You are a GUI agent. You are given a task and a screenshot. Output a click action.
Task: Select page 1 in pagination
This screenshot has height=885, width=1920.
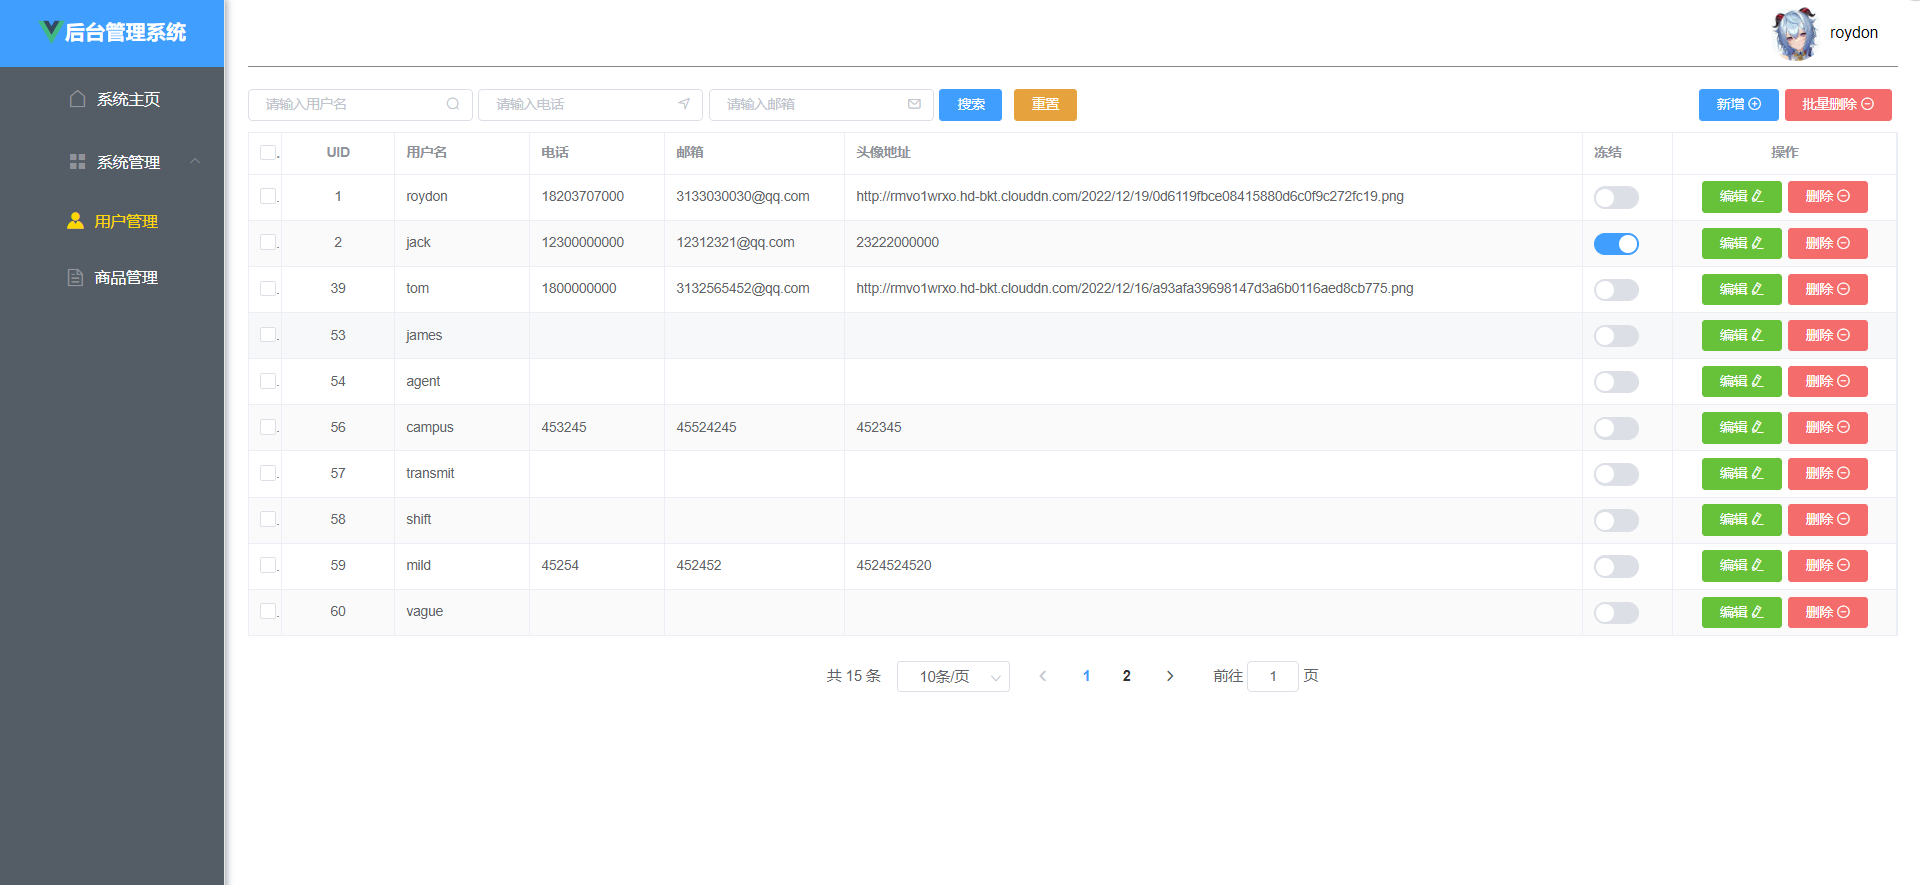1087,676
